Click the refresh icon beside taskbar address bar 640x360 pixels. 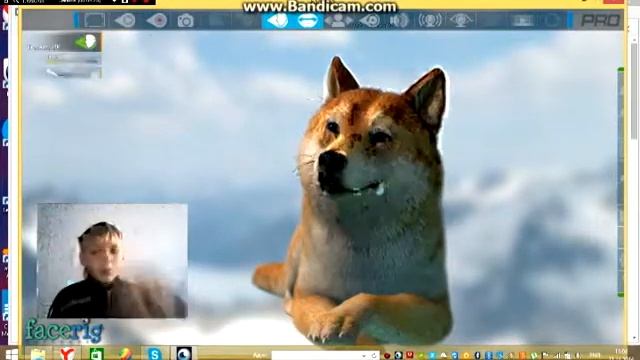pyautogui.click(x=373, y=356)
